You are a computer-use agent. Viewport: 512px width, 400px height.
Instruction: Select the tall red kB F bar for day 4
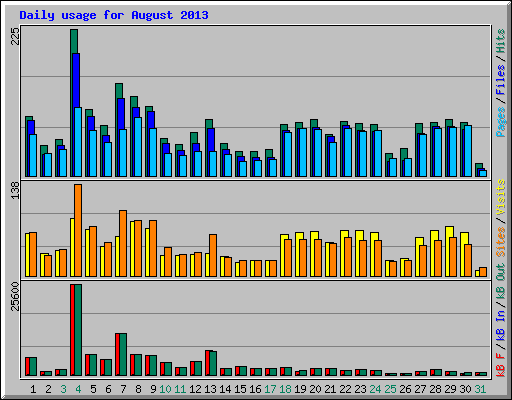(72, 330)
